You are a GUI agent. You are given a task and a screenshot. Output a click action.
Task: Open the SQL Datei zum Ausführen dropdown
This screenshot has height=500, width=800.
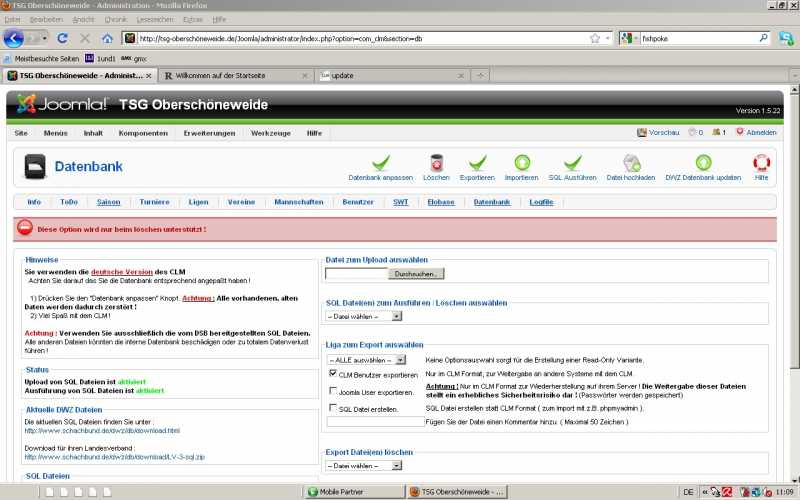(363, 316)
